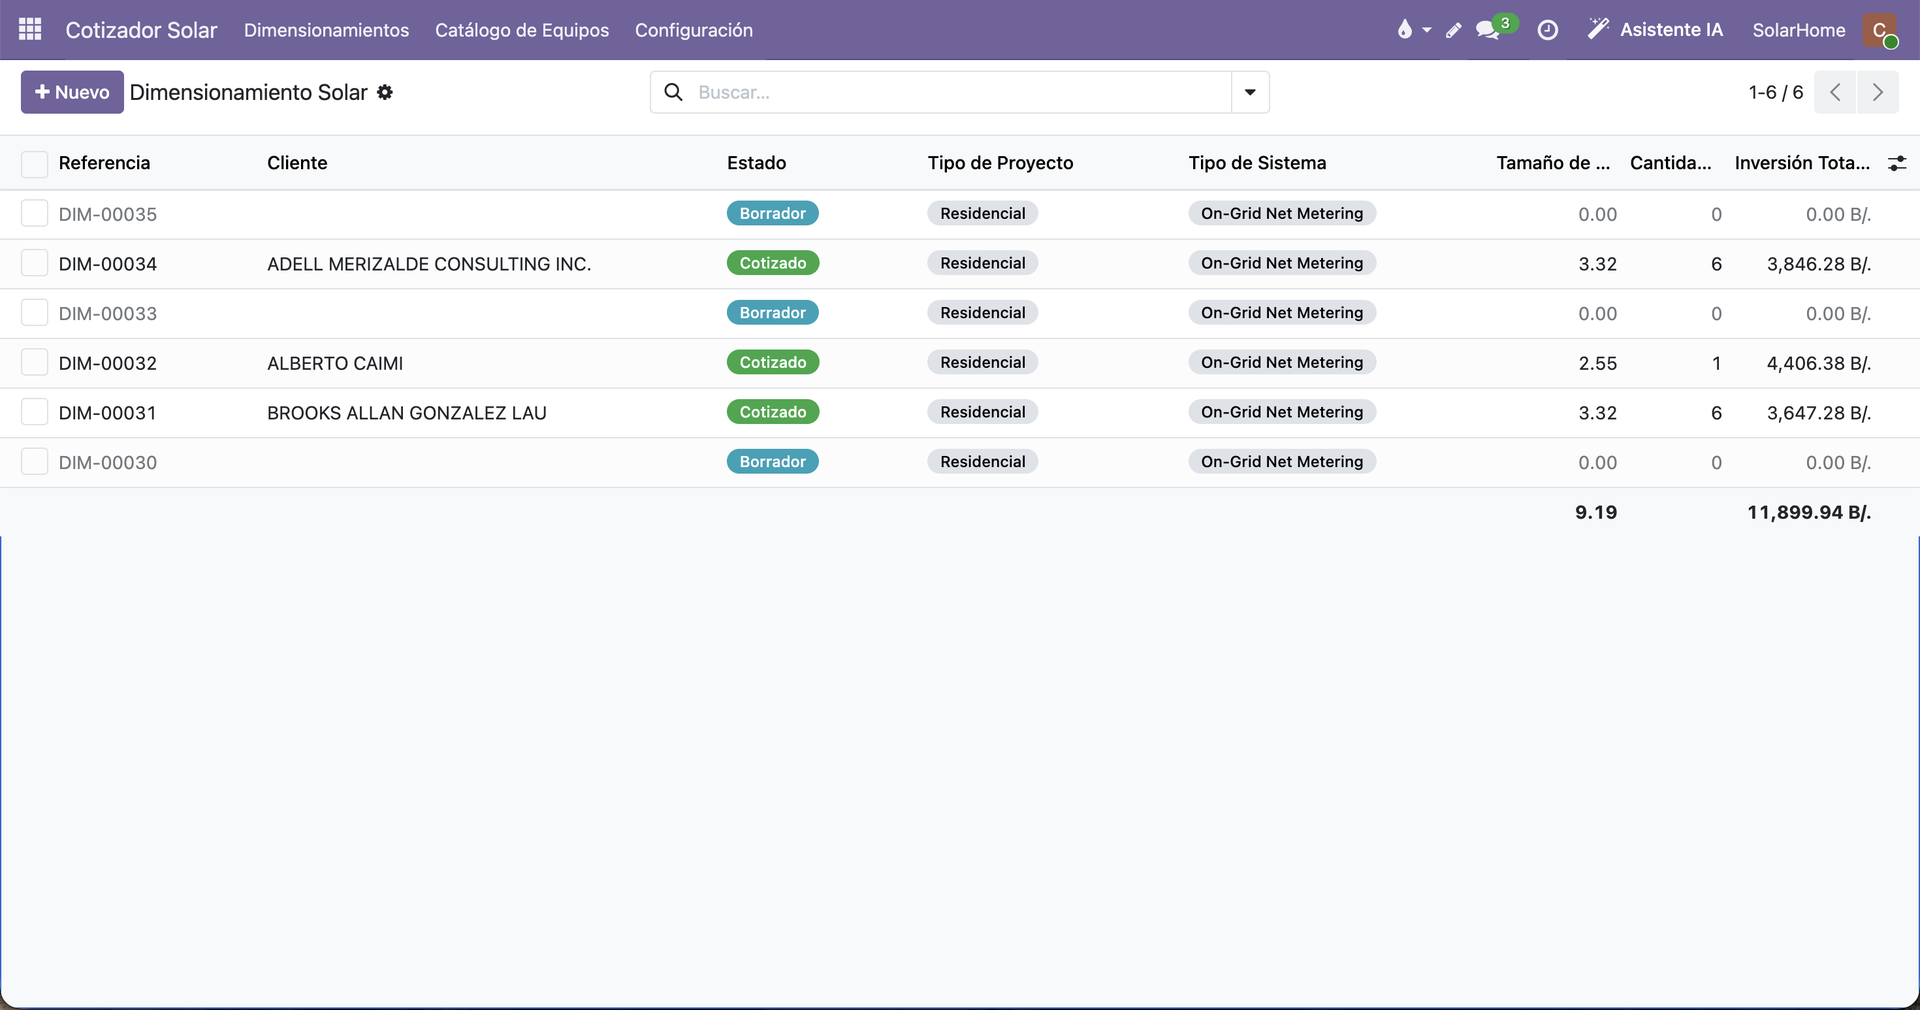Click the SolarHome company name
1920x1010 pixels.
1799,30
